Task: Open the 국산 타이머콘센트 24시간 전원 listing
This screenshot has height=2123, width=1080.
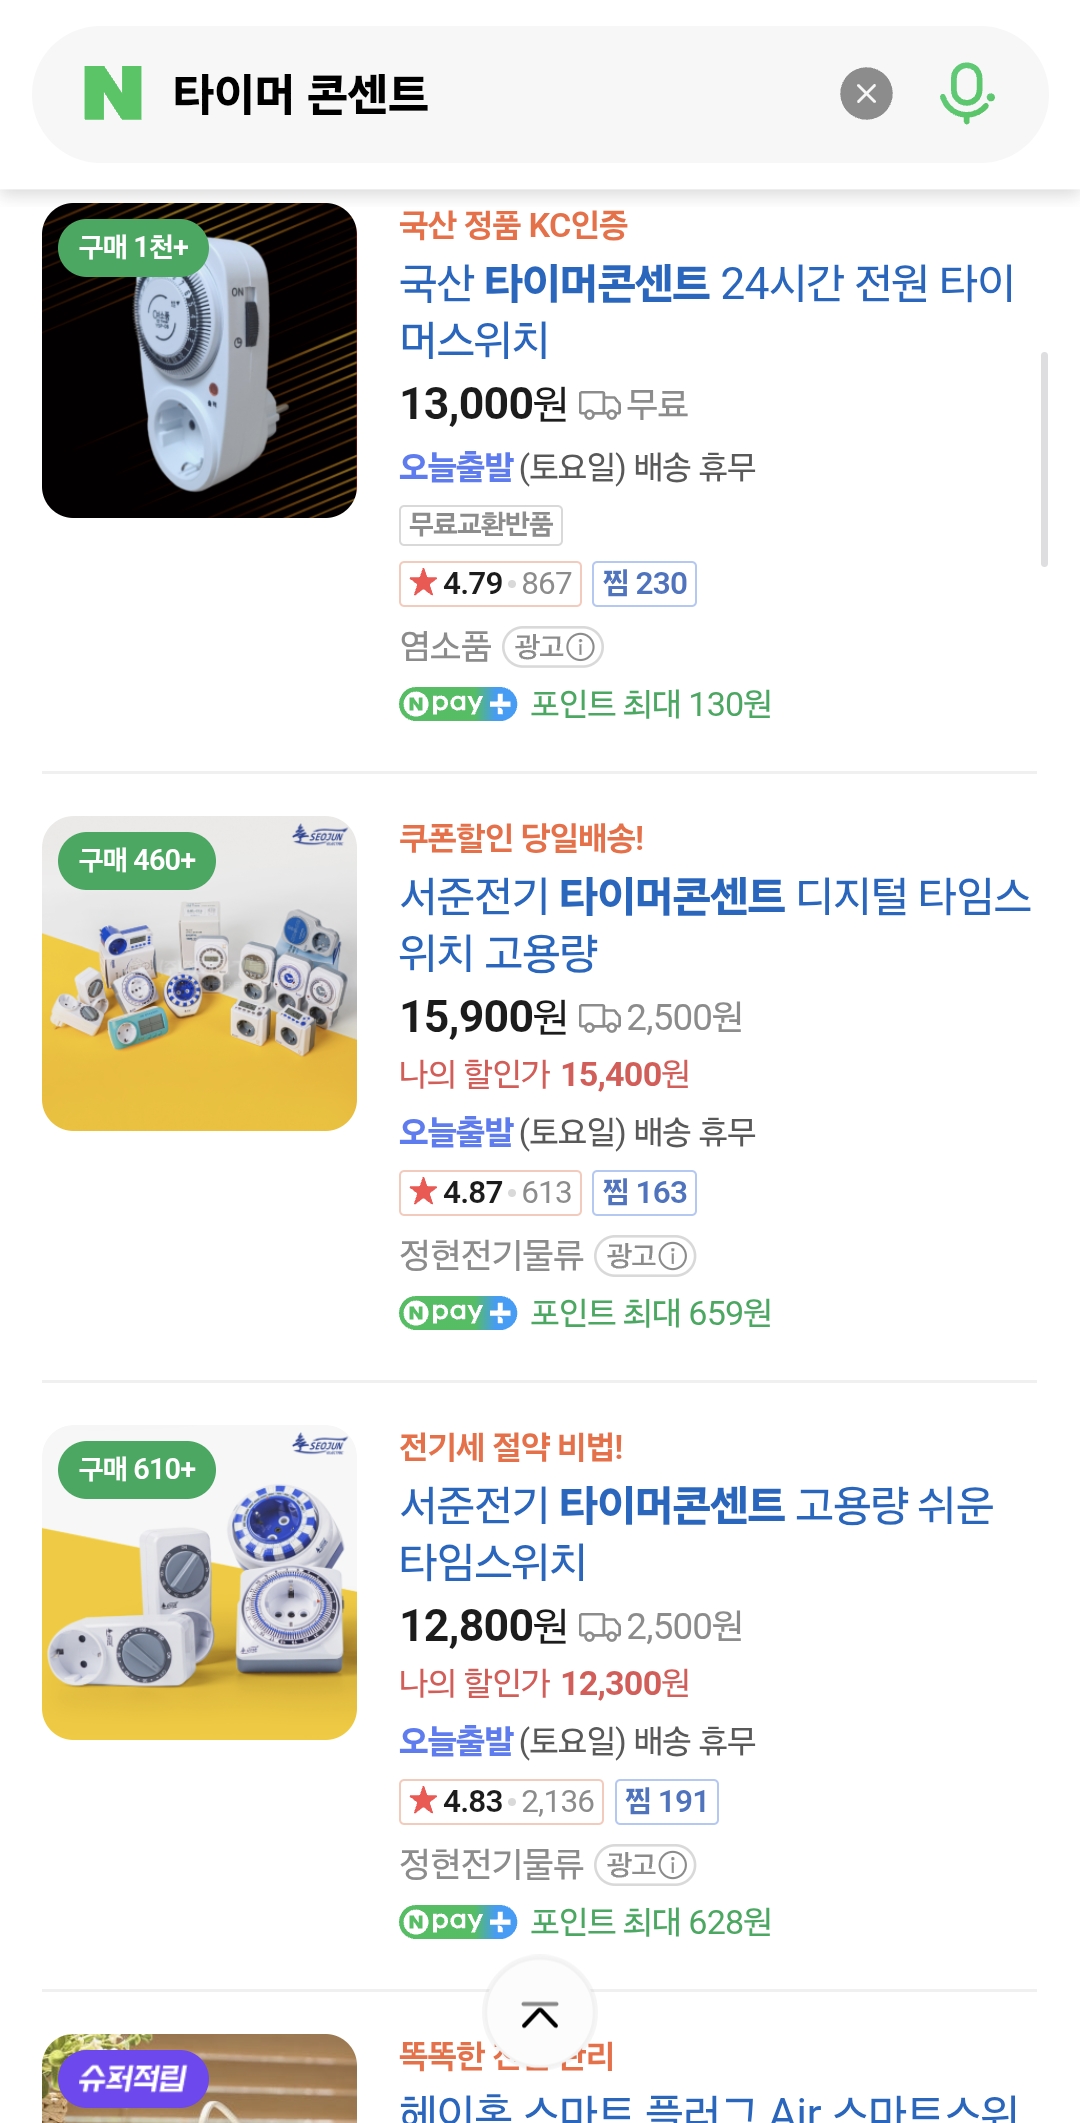Action: (x=706, y=311)
